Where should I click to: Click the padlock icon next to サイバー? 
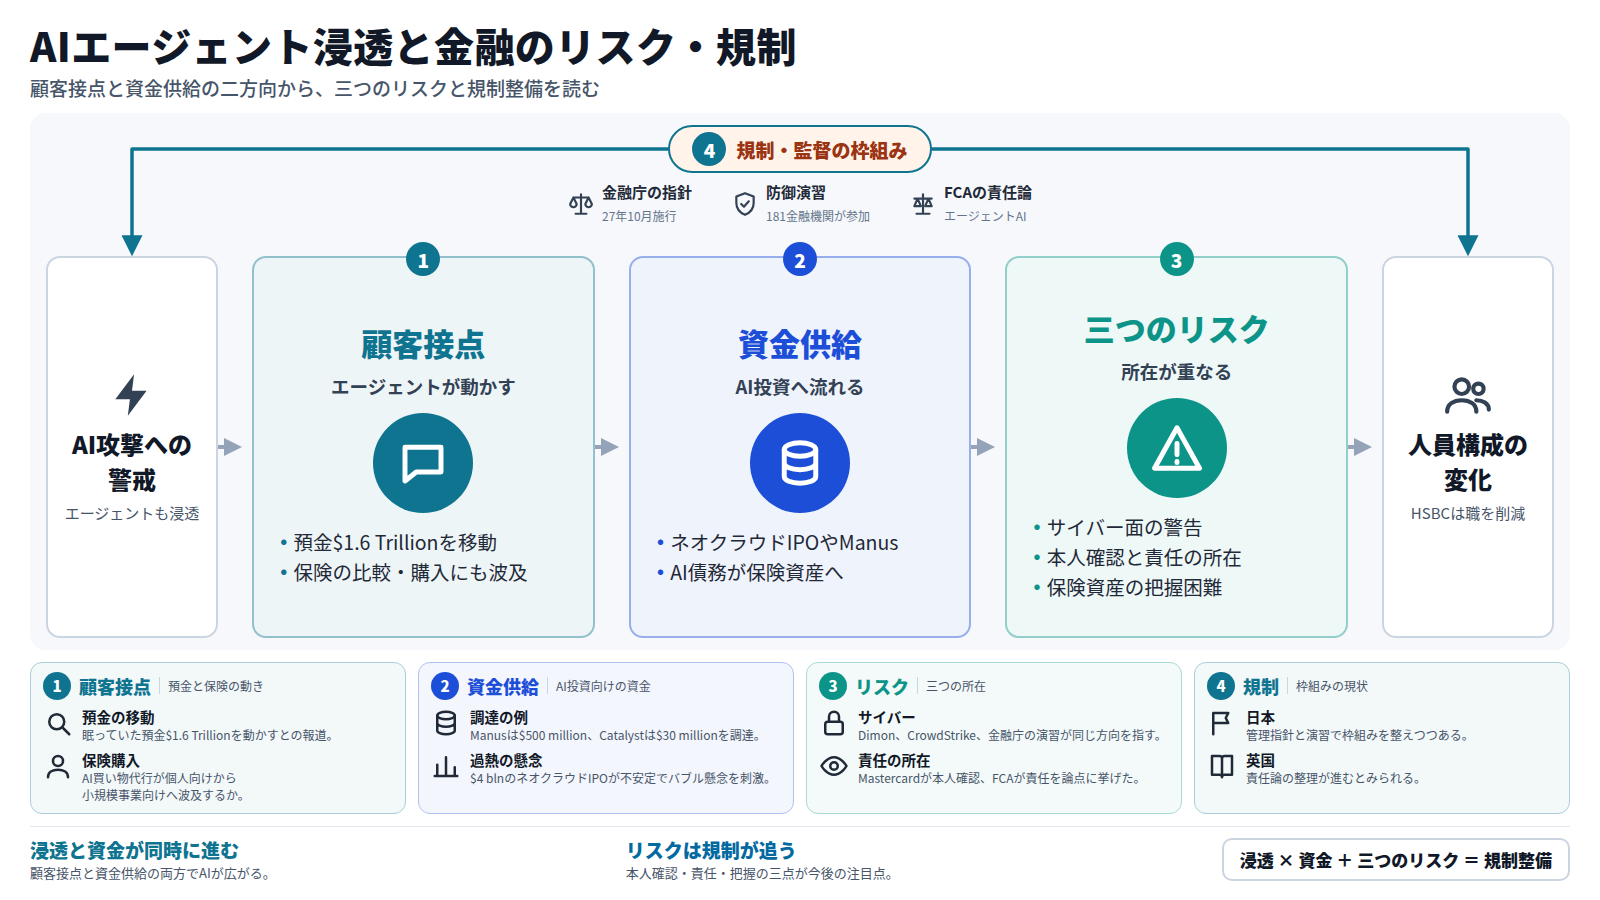tap(834, 723)
